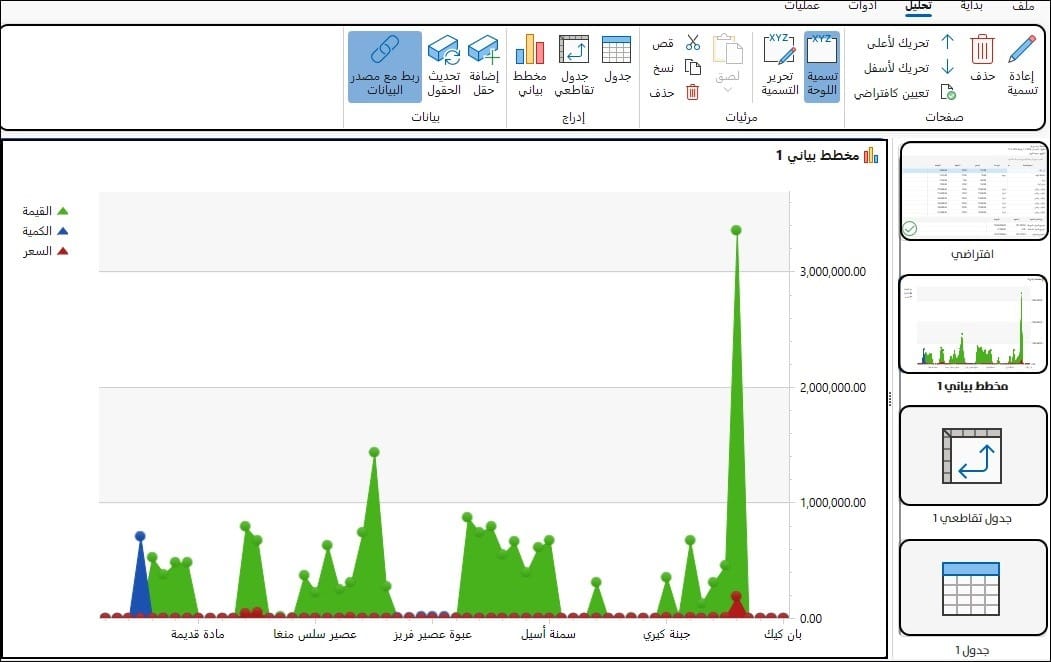Click the Delete page trash icon
1051x662 pixels.
[982, 50]
